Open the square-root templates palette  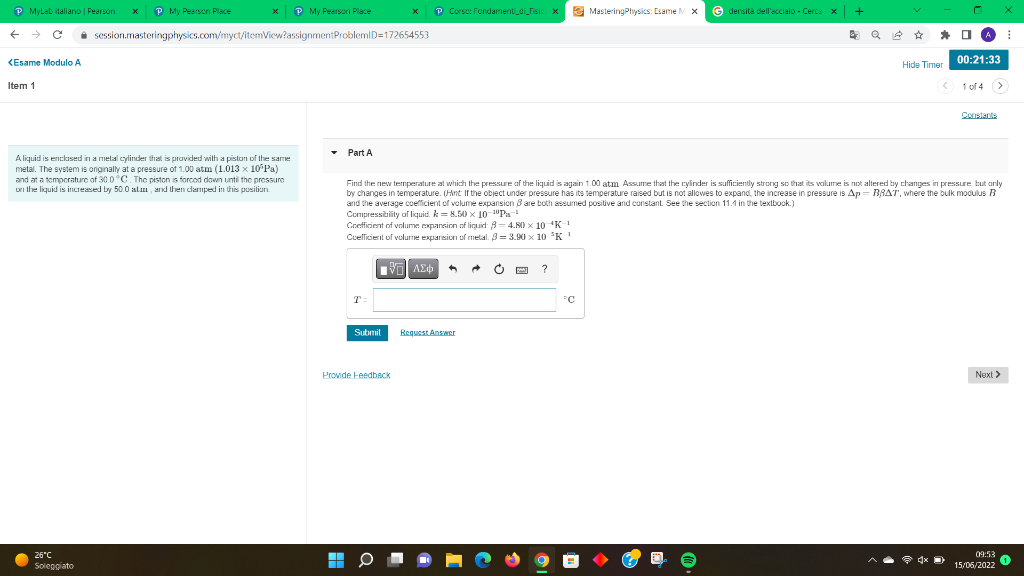(x=390, y=268)
